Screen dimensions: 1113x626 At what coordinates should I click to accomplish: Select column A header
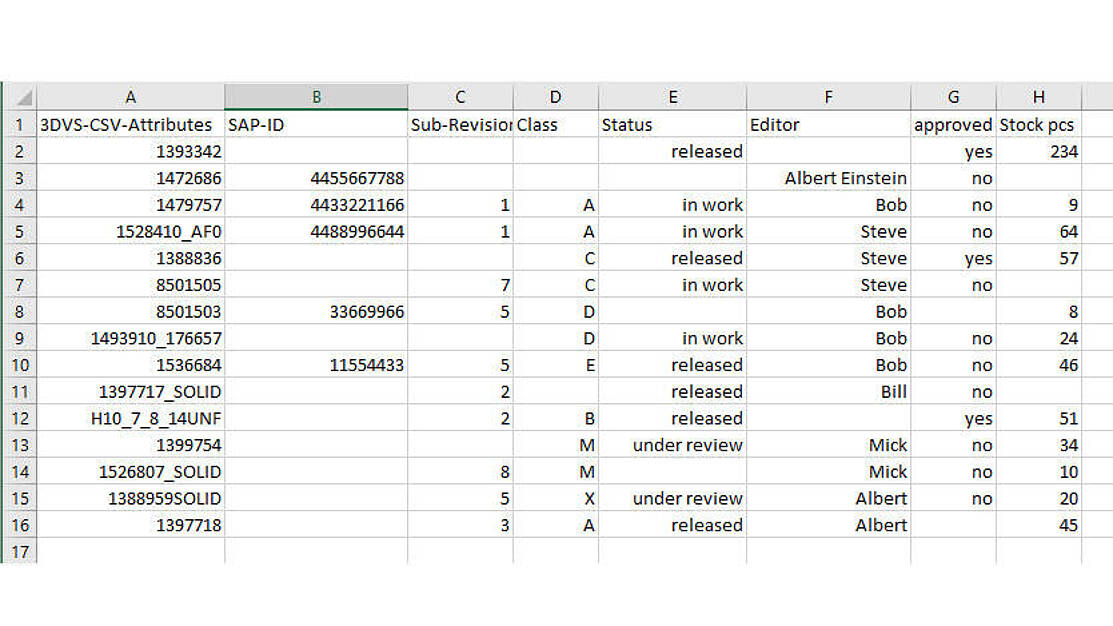[x=131, y=97]
